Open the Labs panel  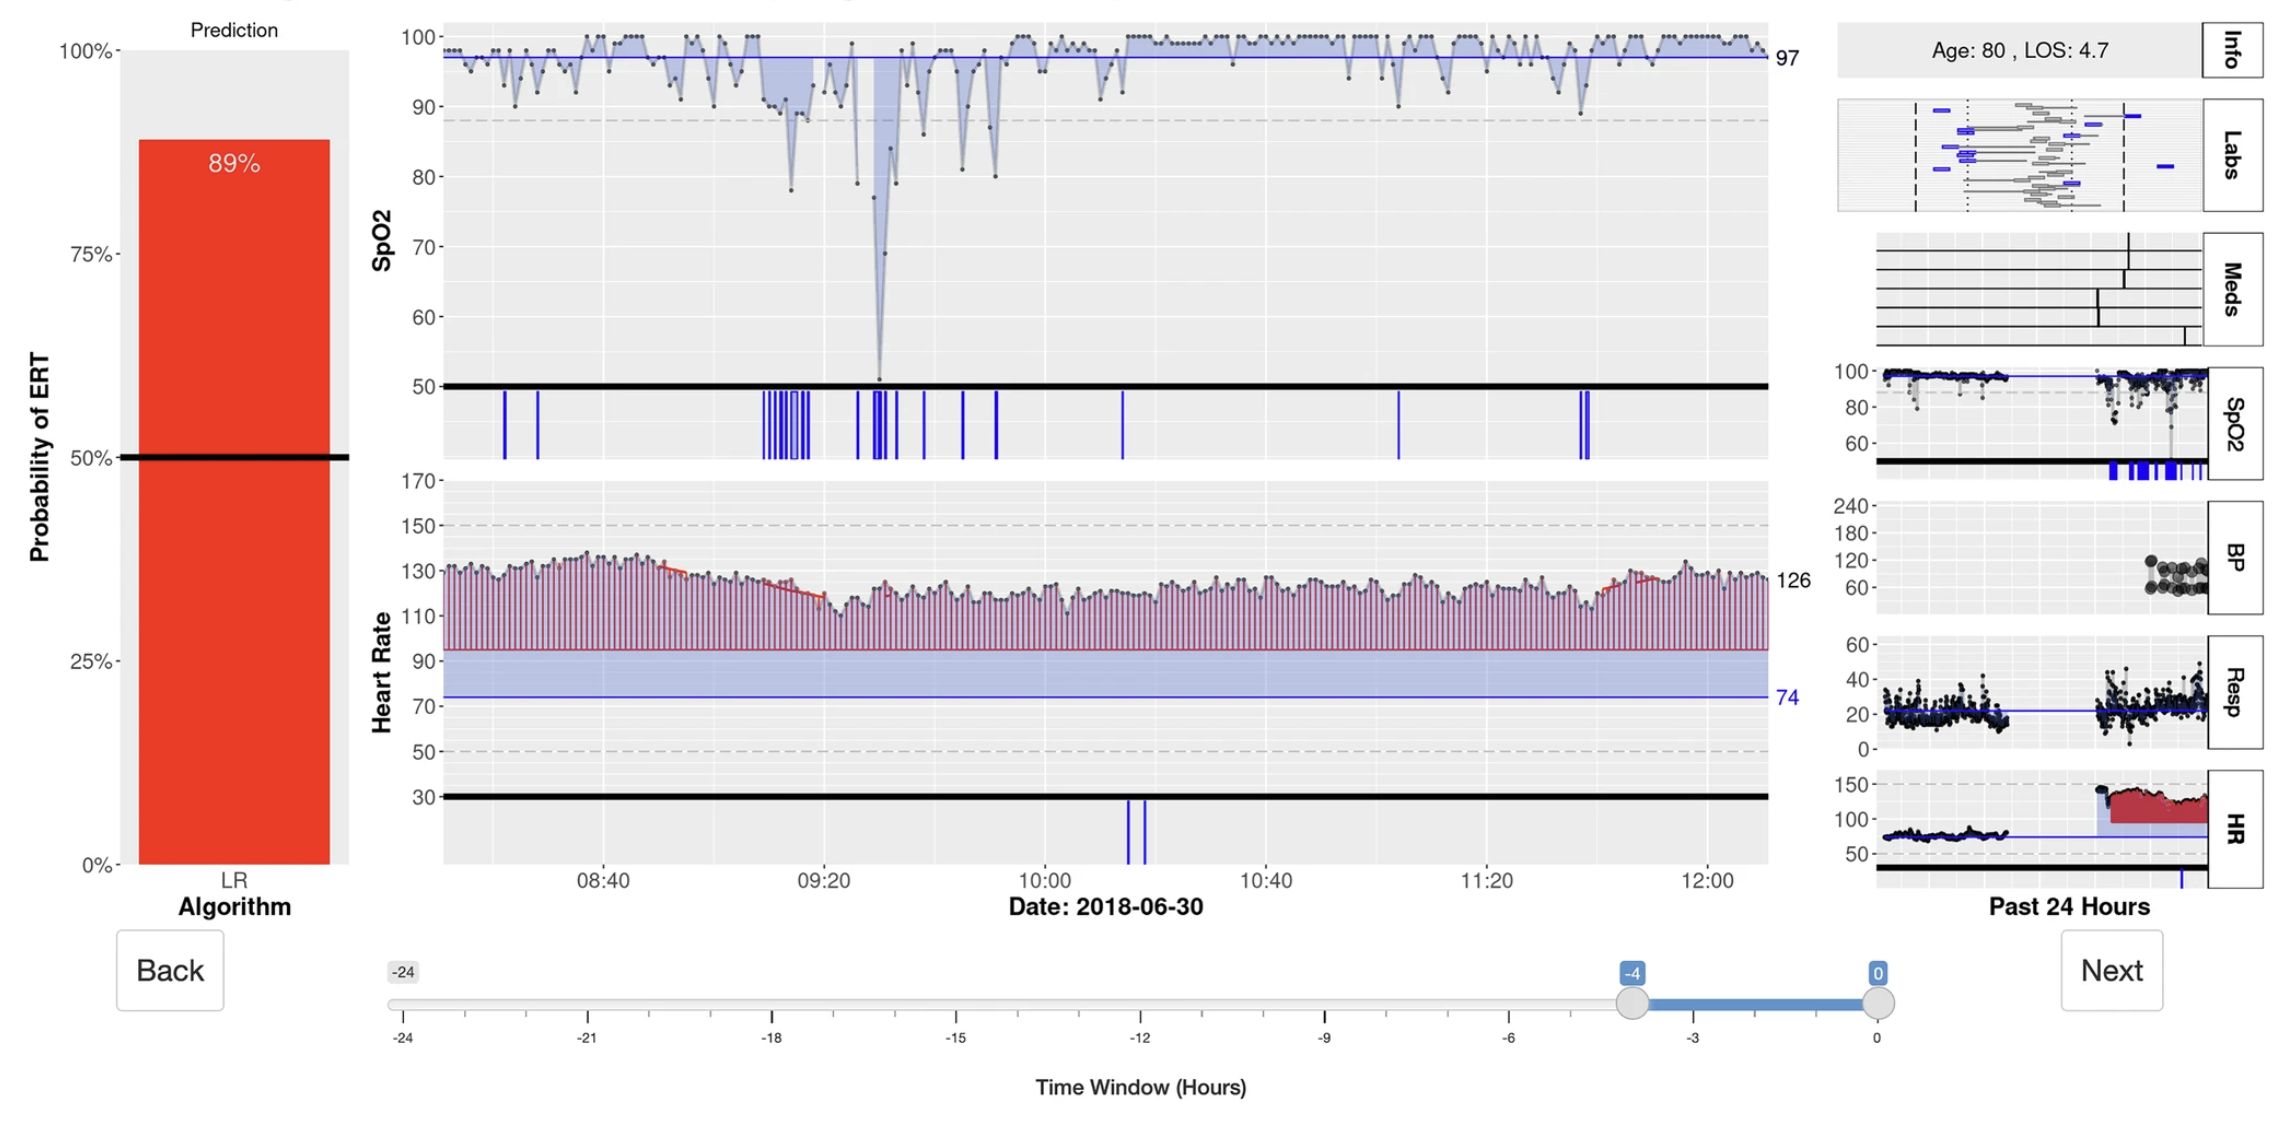click(2233, 155)
